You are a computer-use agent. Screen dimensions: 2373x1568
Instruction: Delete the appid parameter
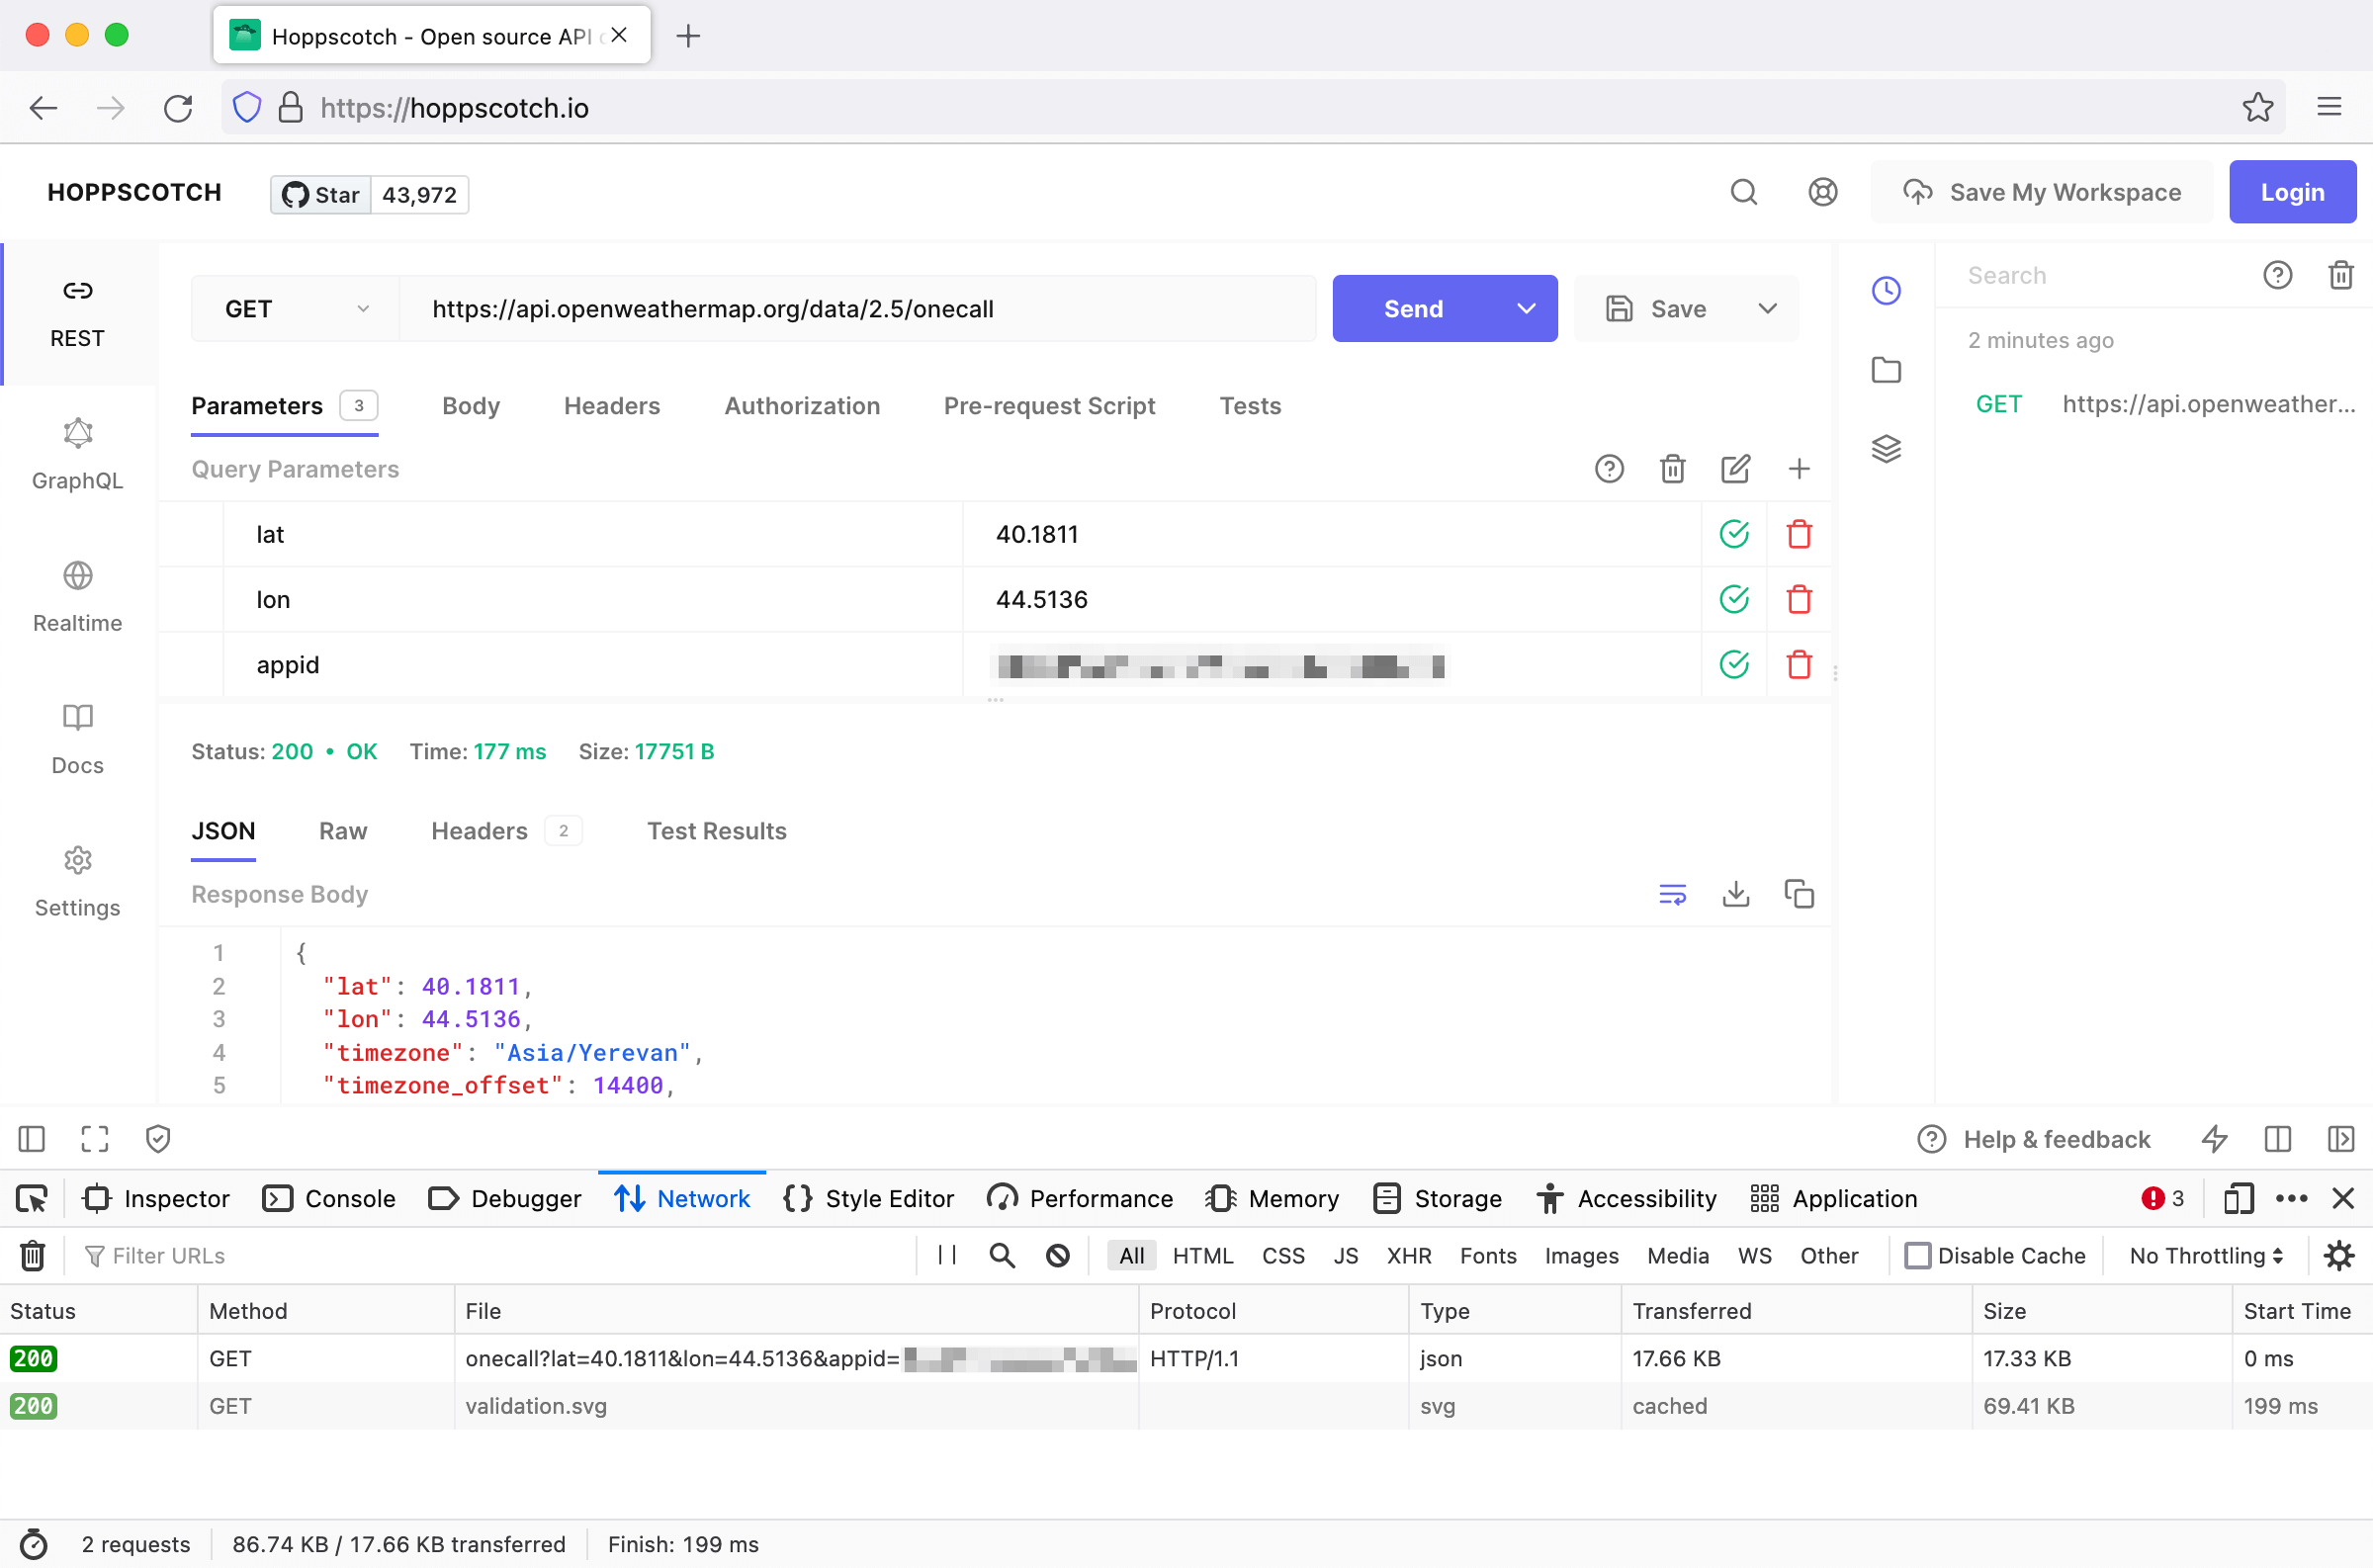[x=1798, y=665]
